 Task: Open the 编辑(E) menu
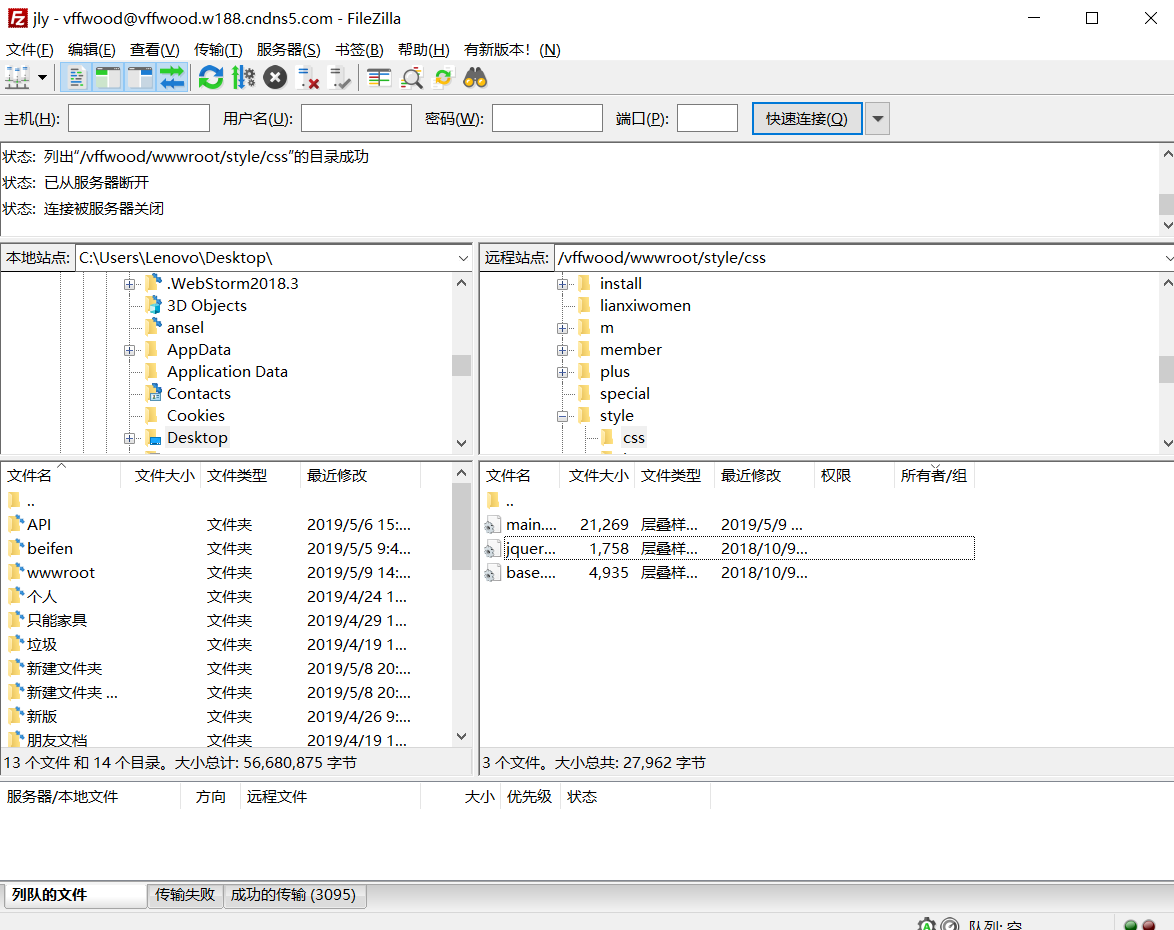[91, 49]
